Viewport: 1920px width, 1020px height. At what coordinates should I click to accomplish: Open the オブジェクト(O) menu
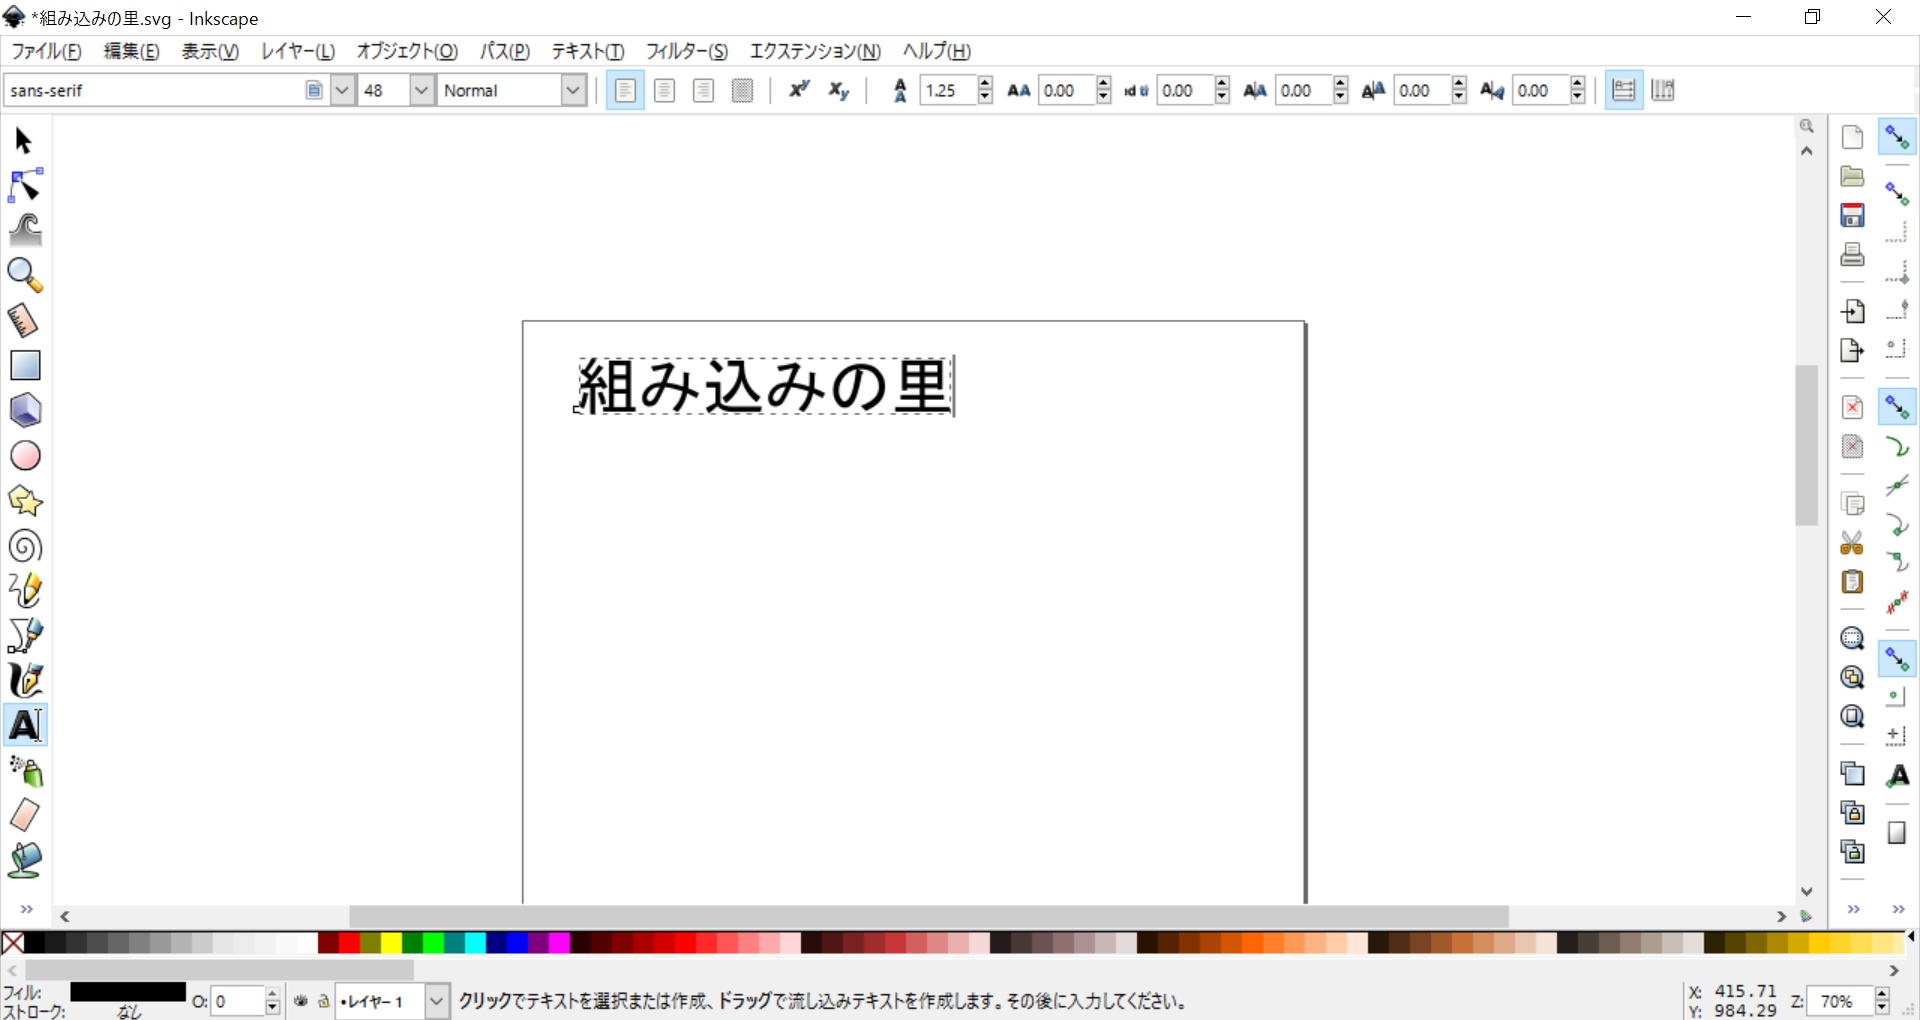[x=406, y=51]
